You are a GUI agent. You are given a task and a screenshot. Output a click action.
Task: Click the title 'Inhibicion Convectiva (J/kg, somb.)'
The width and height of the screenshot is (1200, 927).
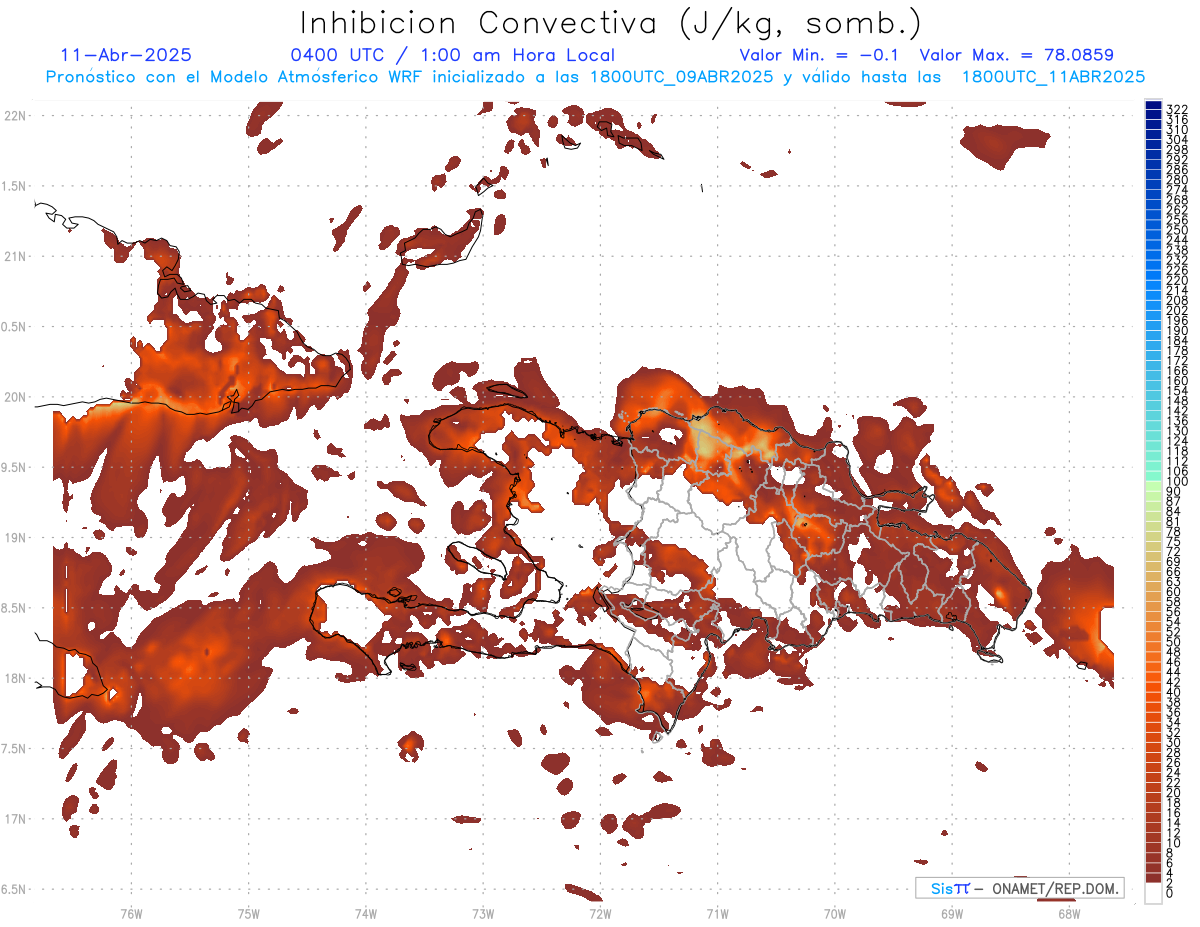point(610,23)
